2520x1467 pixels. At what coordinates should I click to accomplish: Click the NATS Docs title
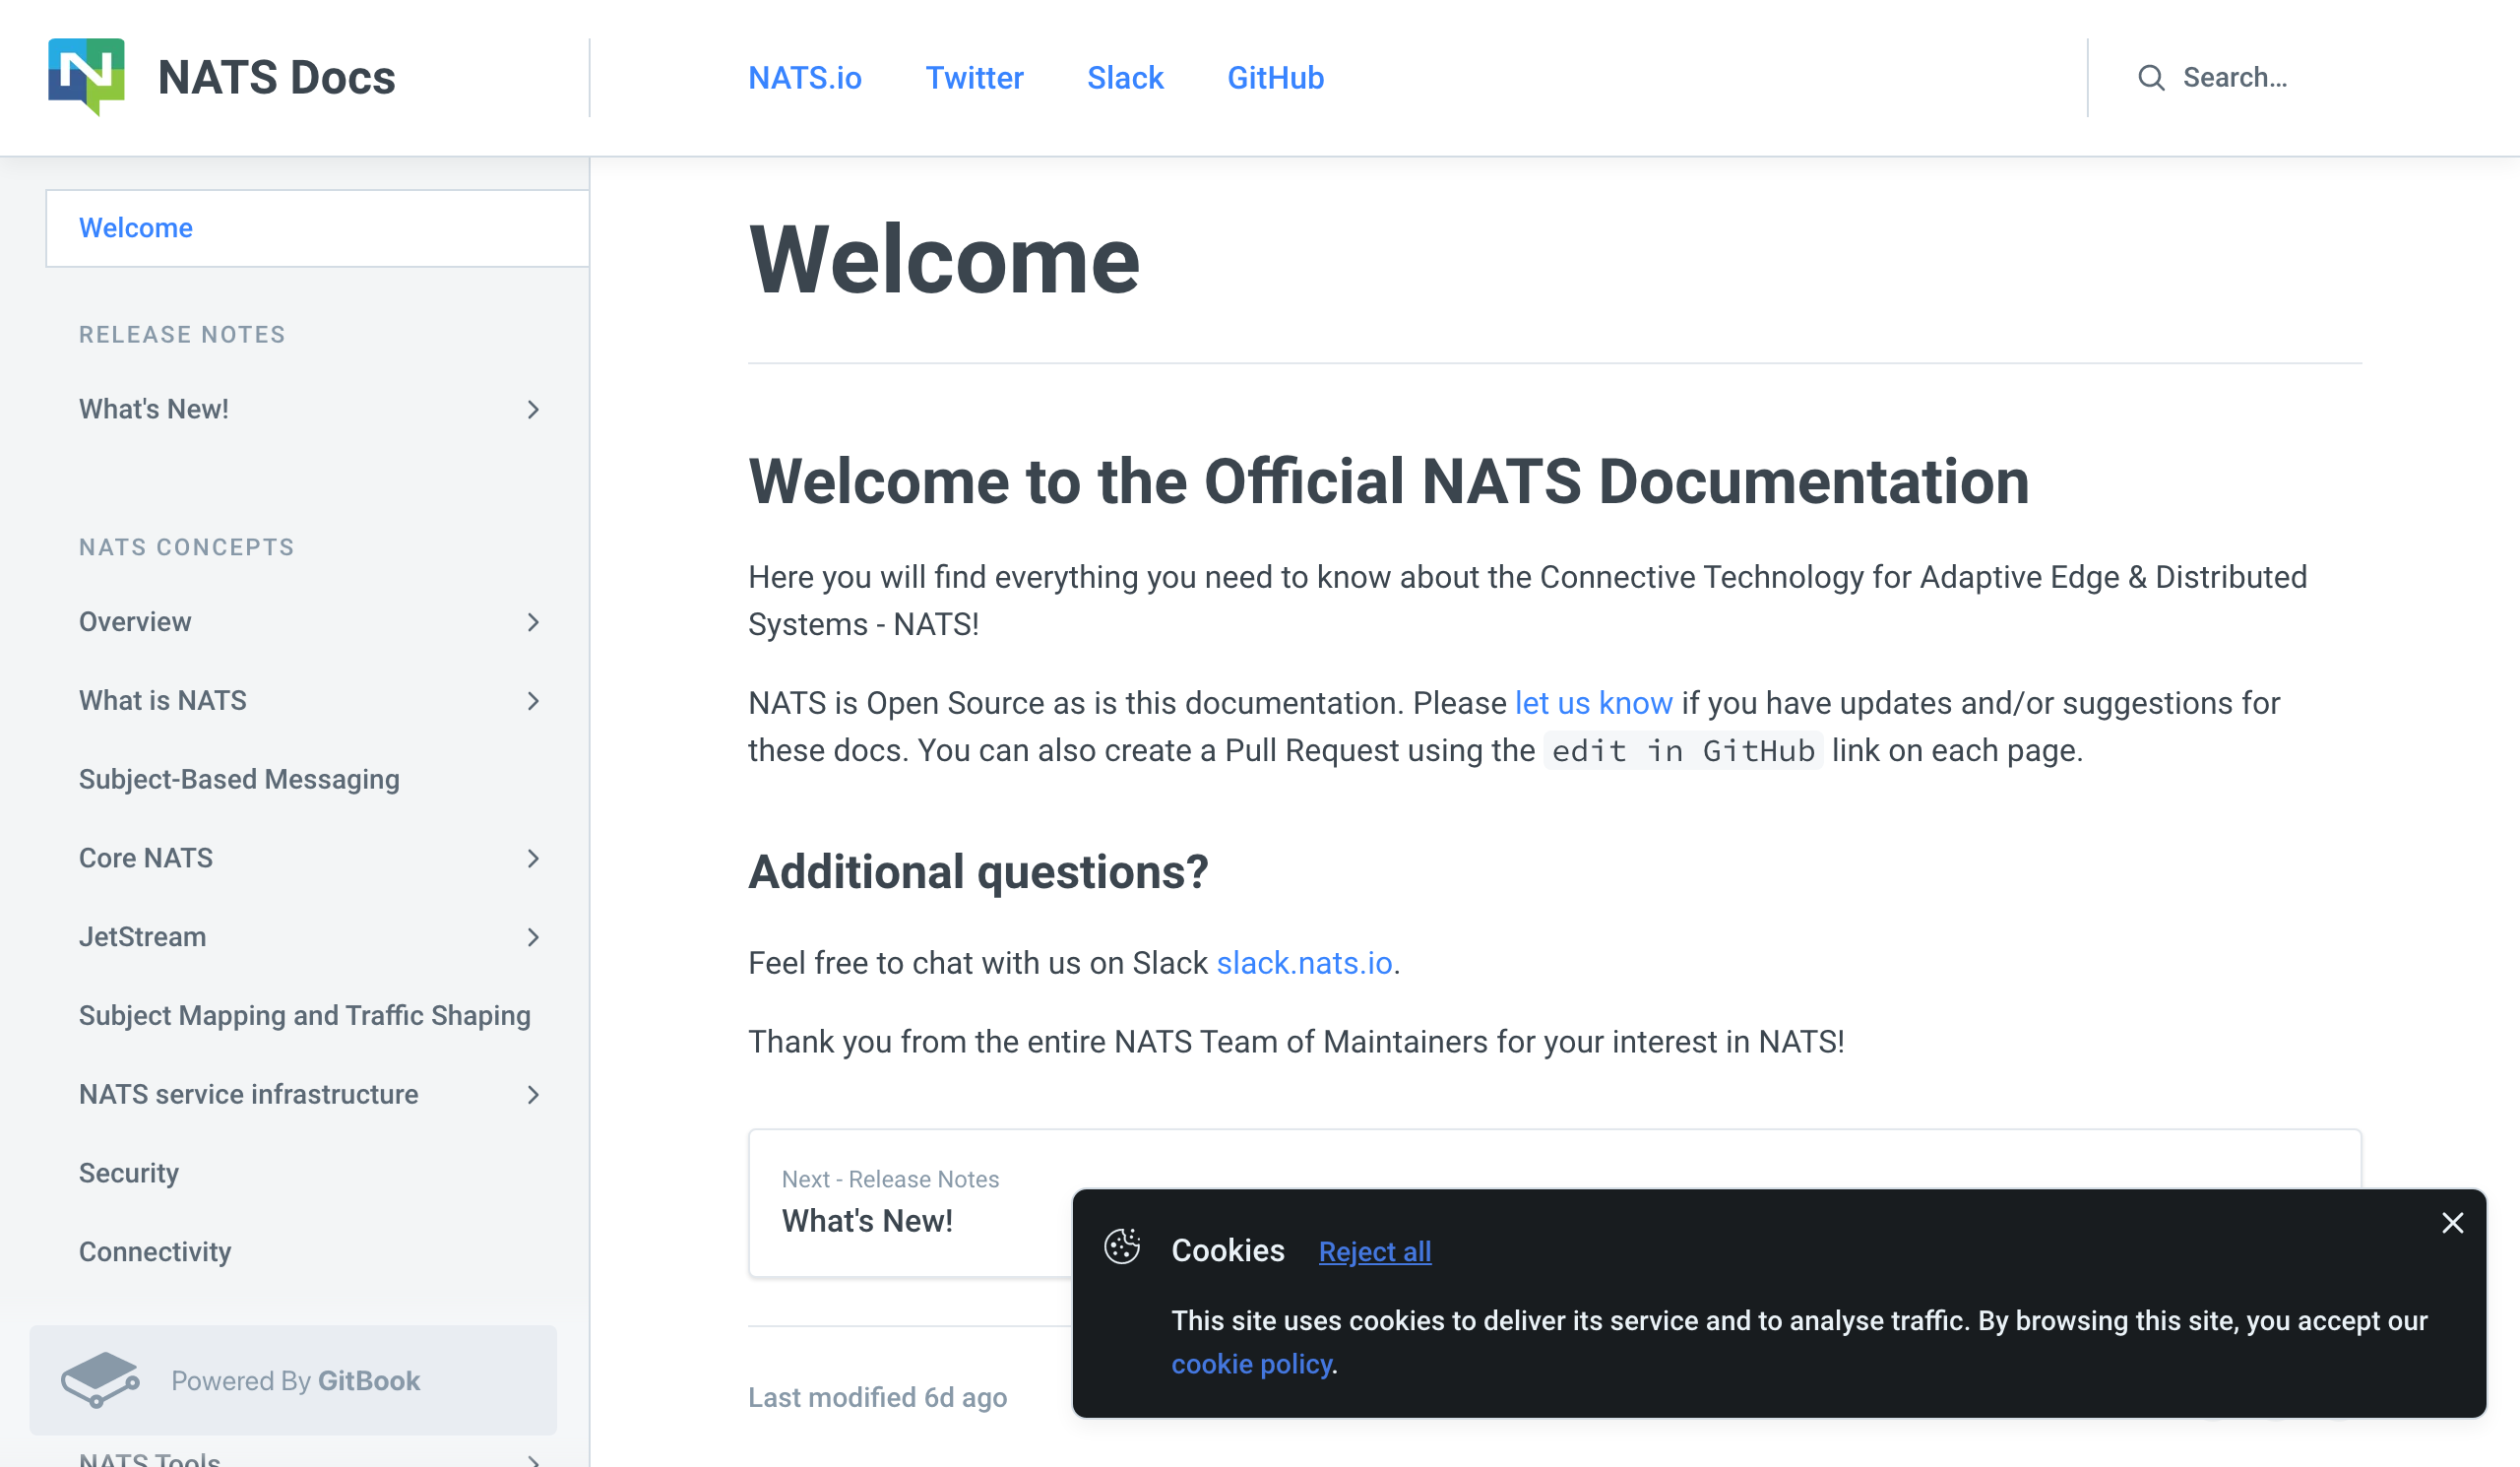[x=276, y=78]
